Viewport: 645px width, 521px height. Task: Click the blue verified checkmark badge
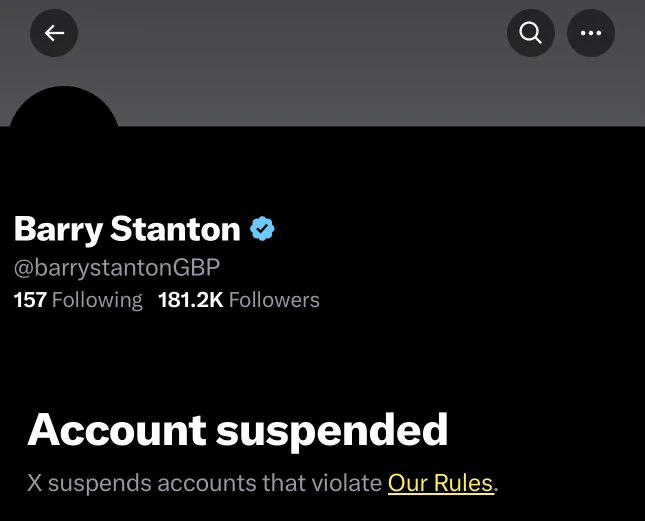262,229
